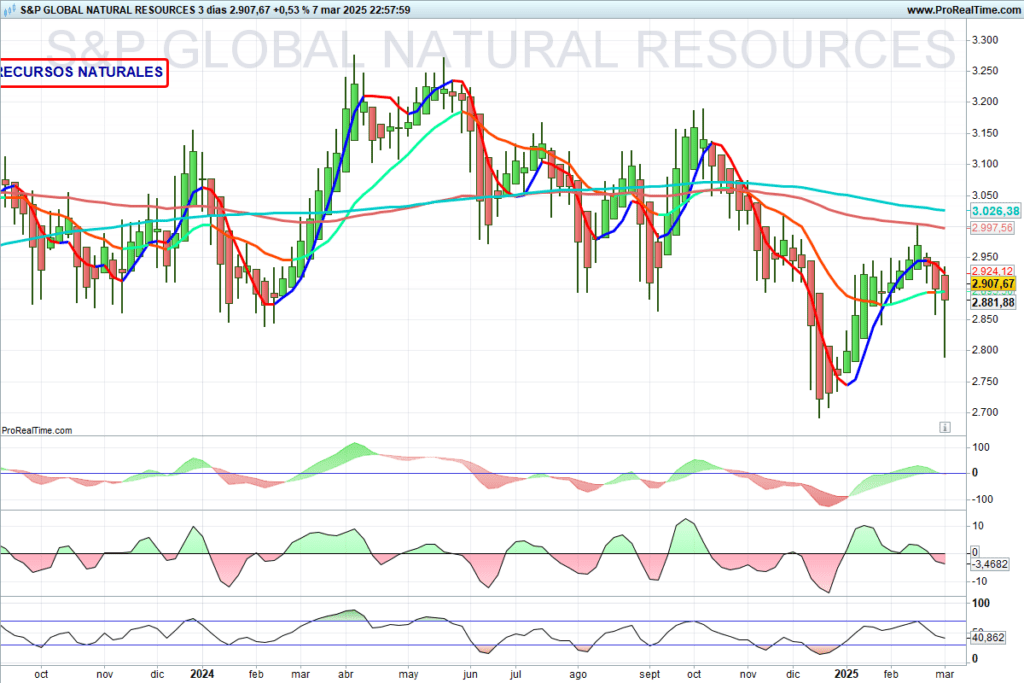Screen dimensions: 1024x683
Task: Click the -10 indicator axis label
Action: click(980, 582)
